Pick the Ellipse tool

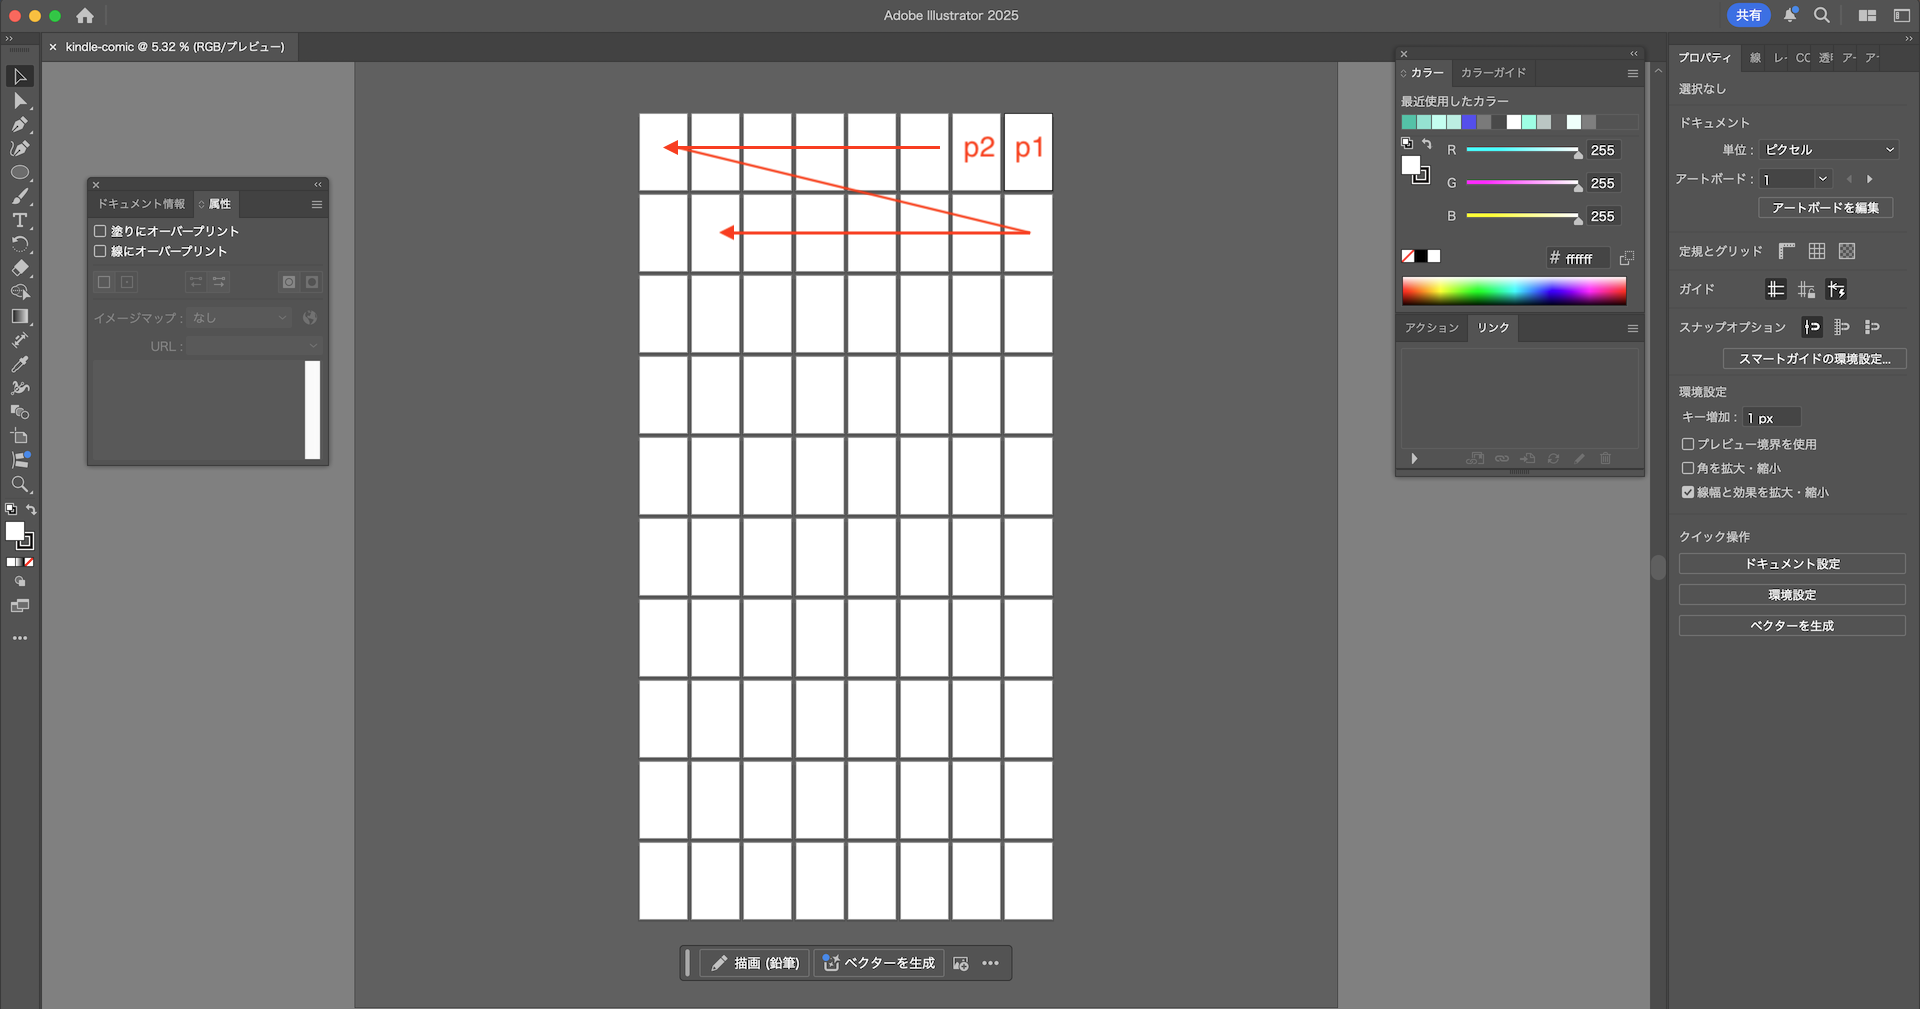click(20, 173)
